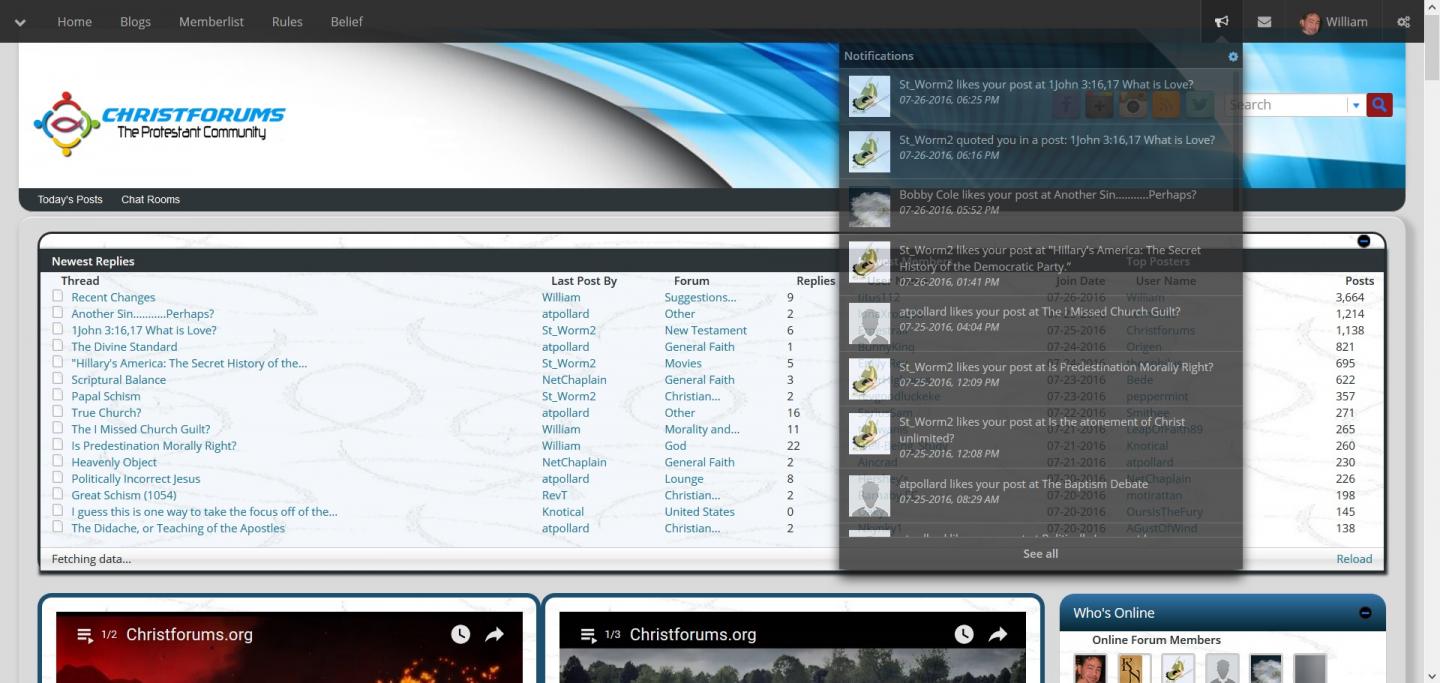Viewport: 1440px width, 683px height.
Task: Check The Divine Standard thread checkbox
Action: click(x=58, y=345)
